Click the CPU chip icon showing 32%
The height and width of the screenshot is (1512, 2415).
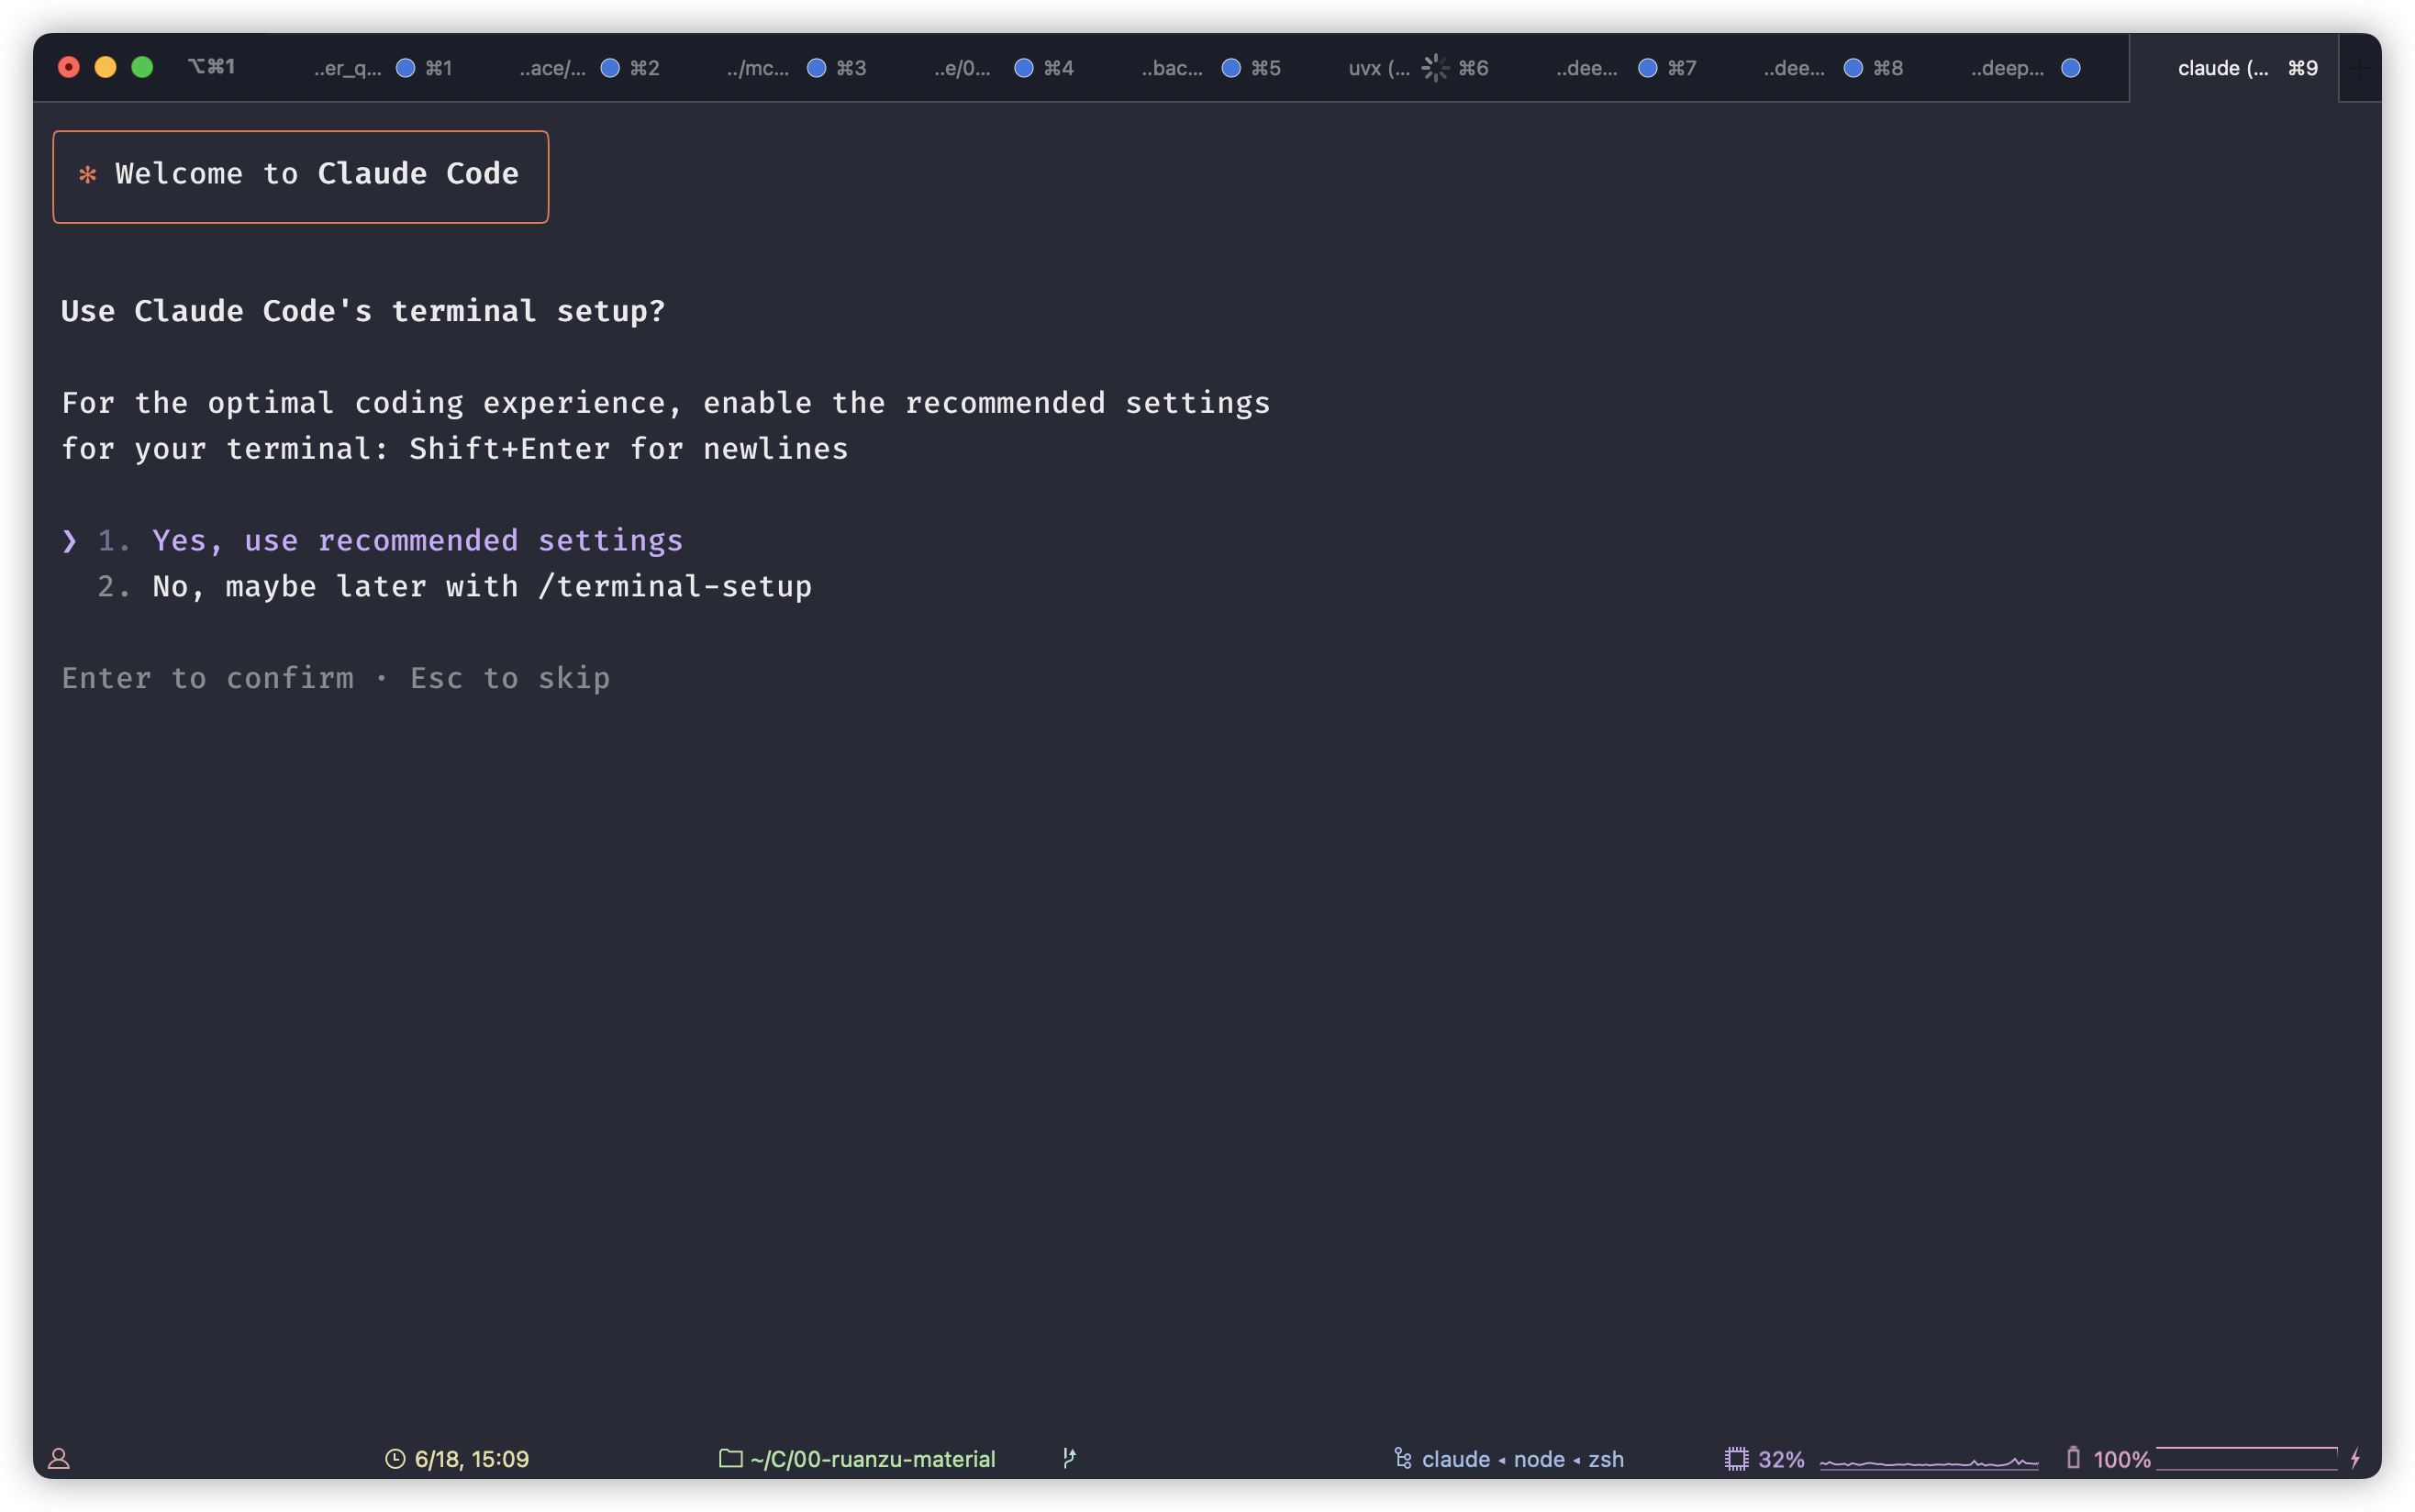pyautogui.click(x=1736, y=1459)
